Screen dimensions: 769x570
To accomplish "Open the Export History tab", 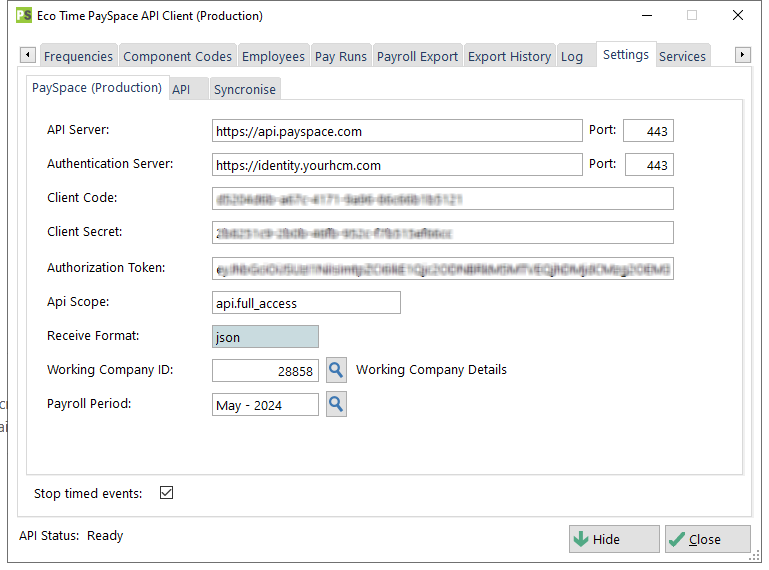I will pos(510,56).
